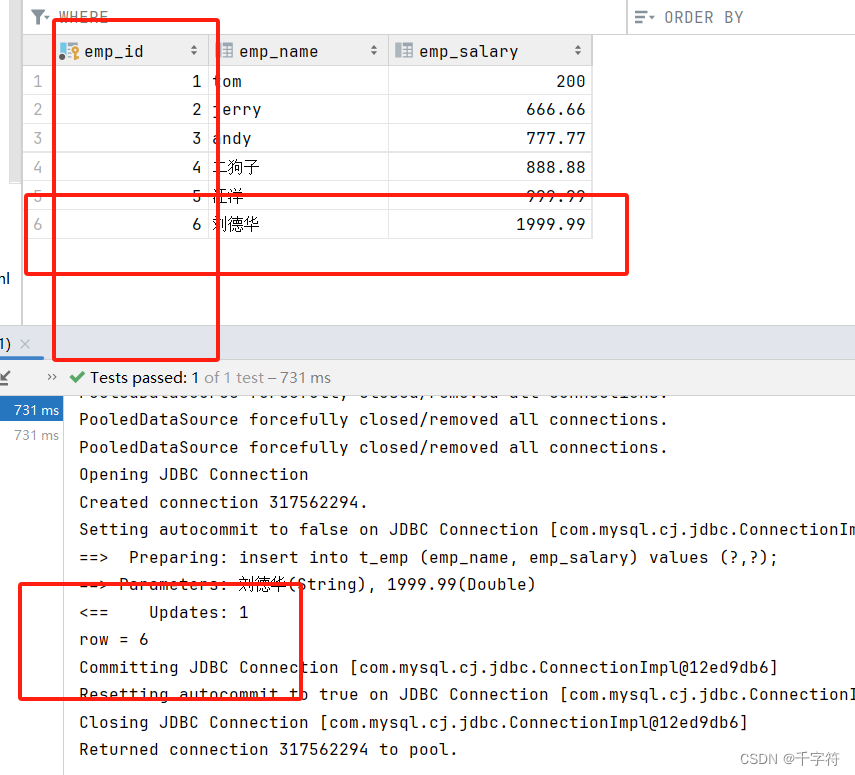Select highlighted 731 ms test entry

[32, 410]
